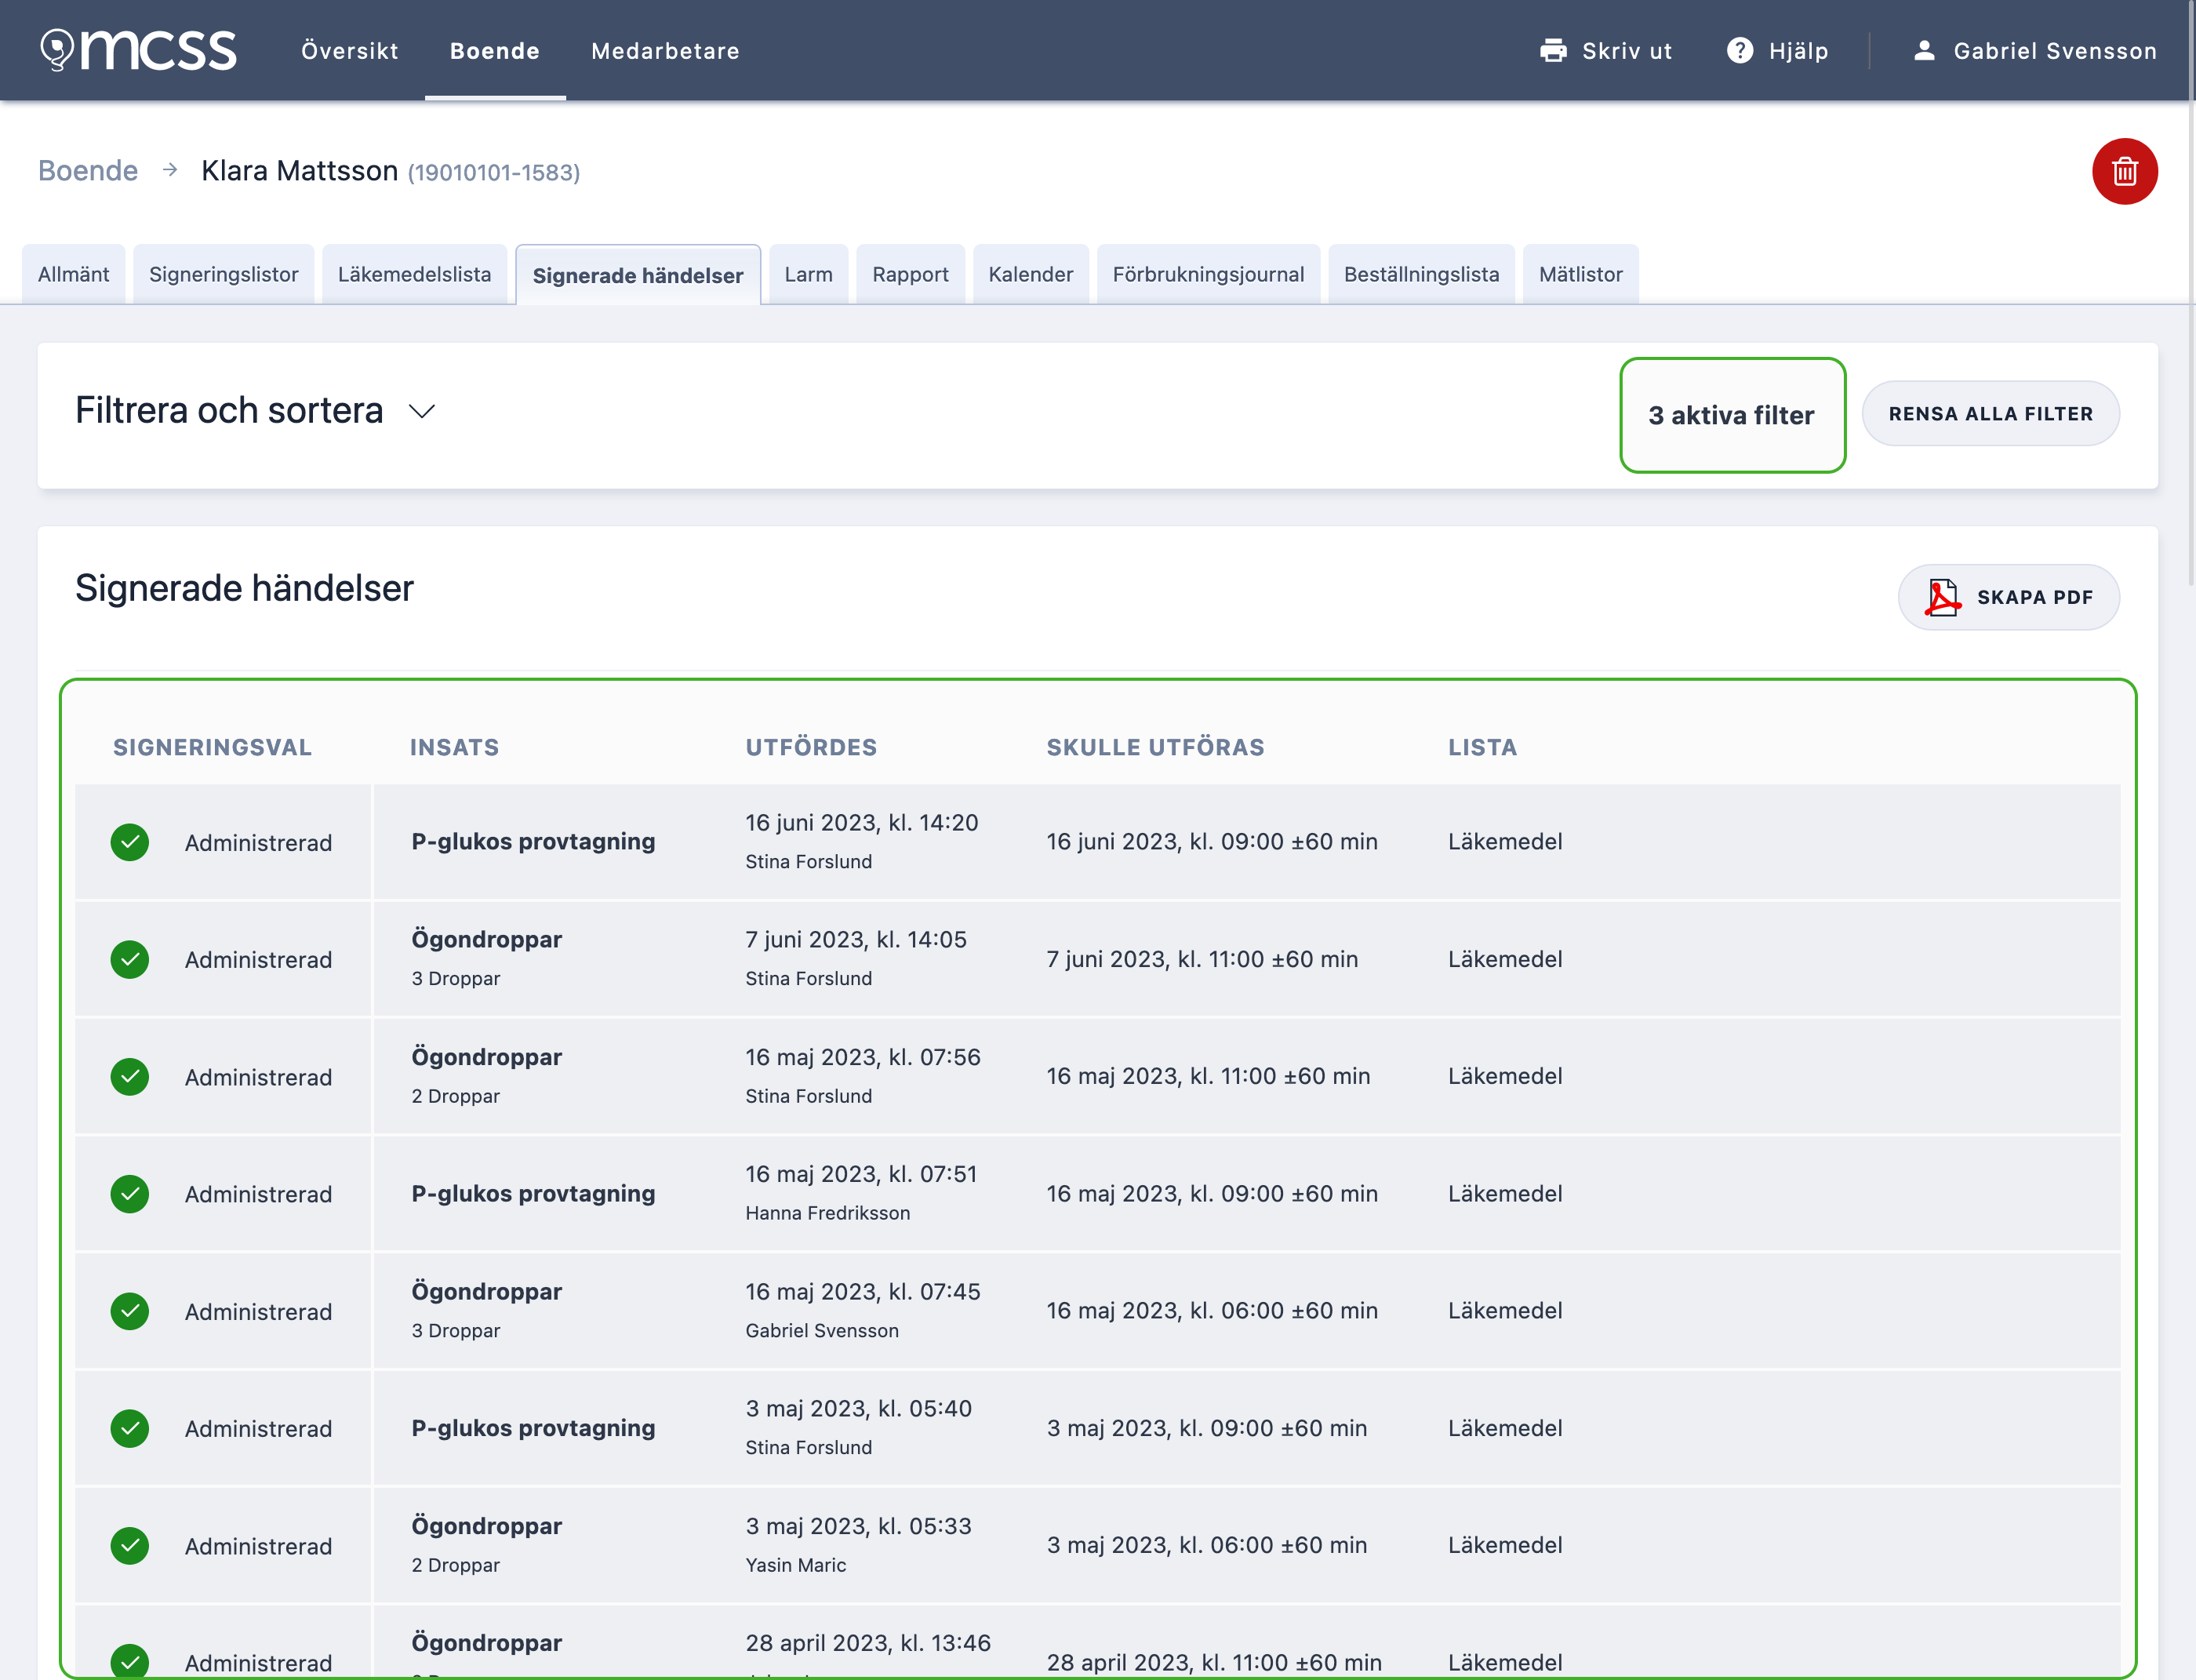The image size is (2196, 1680).
Task: Click 3 maj 2023, kl. 09:00 ±60 min
Action: [1207, 1428]
